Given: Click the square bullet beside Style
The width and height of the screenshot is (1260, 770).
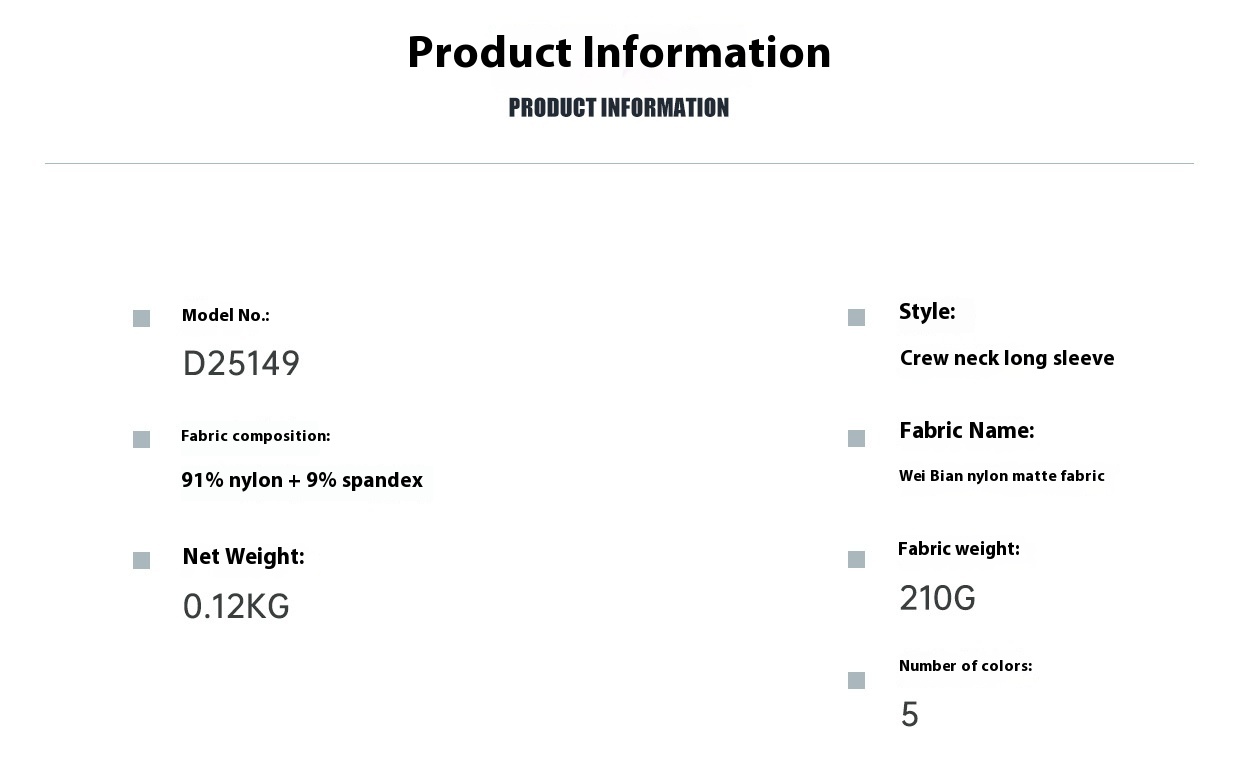Looking at the screenshot, I should [x=856, y=318].
